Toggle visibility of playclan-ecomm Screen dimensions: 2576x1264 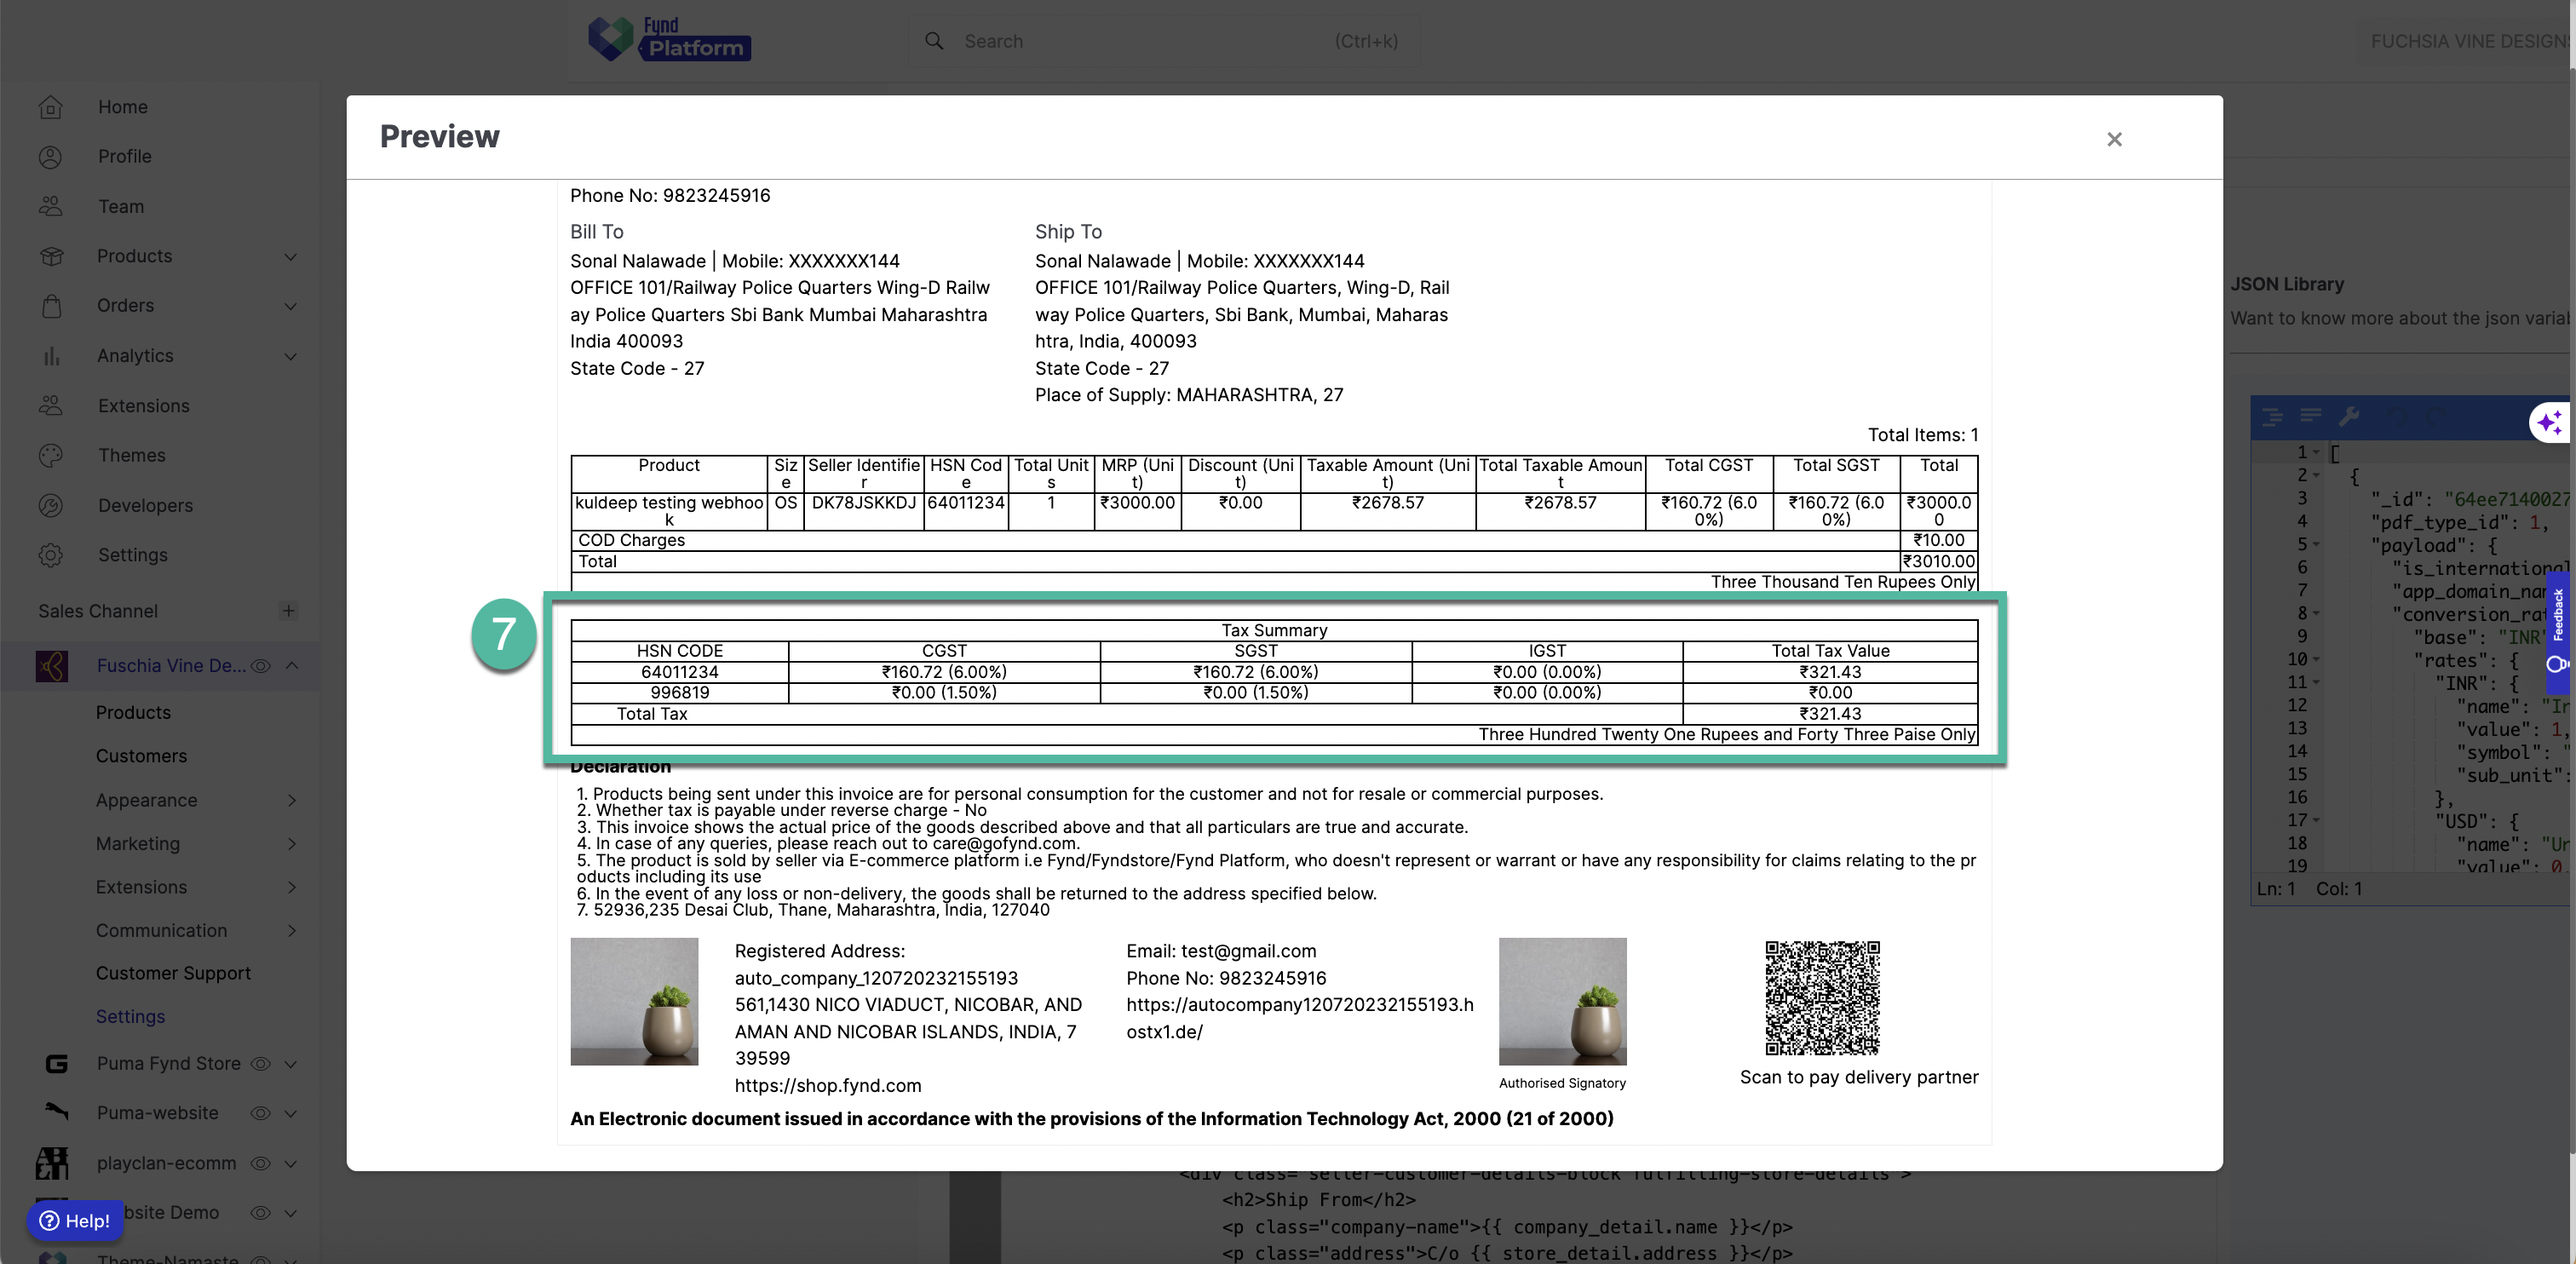point(261,1163)
